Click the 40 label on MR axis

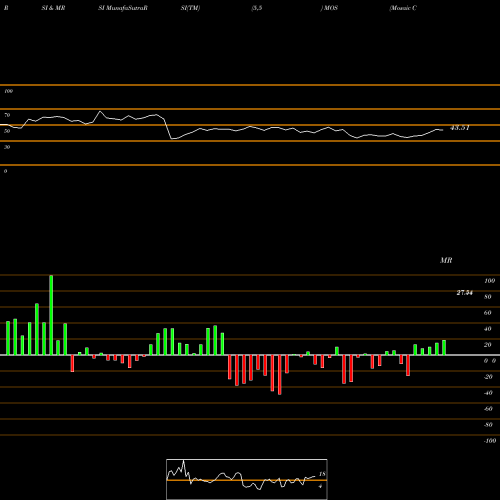pos(488,329)
